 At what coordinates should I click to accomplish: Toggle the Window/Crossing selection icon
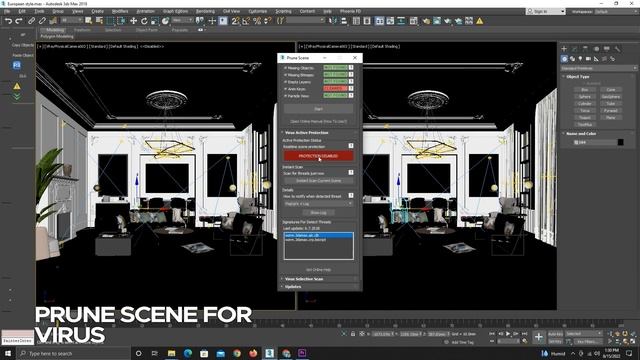point(121,21)
